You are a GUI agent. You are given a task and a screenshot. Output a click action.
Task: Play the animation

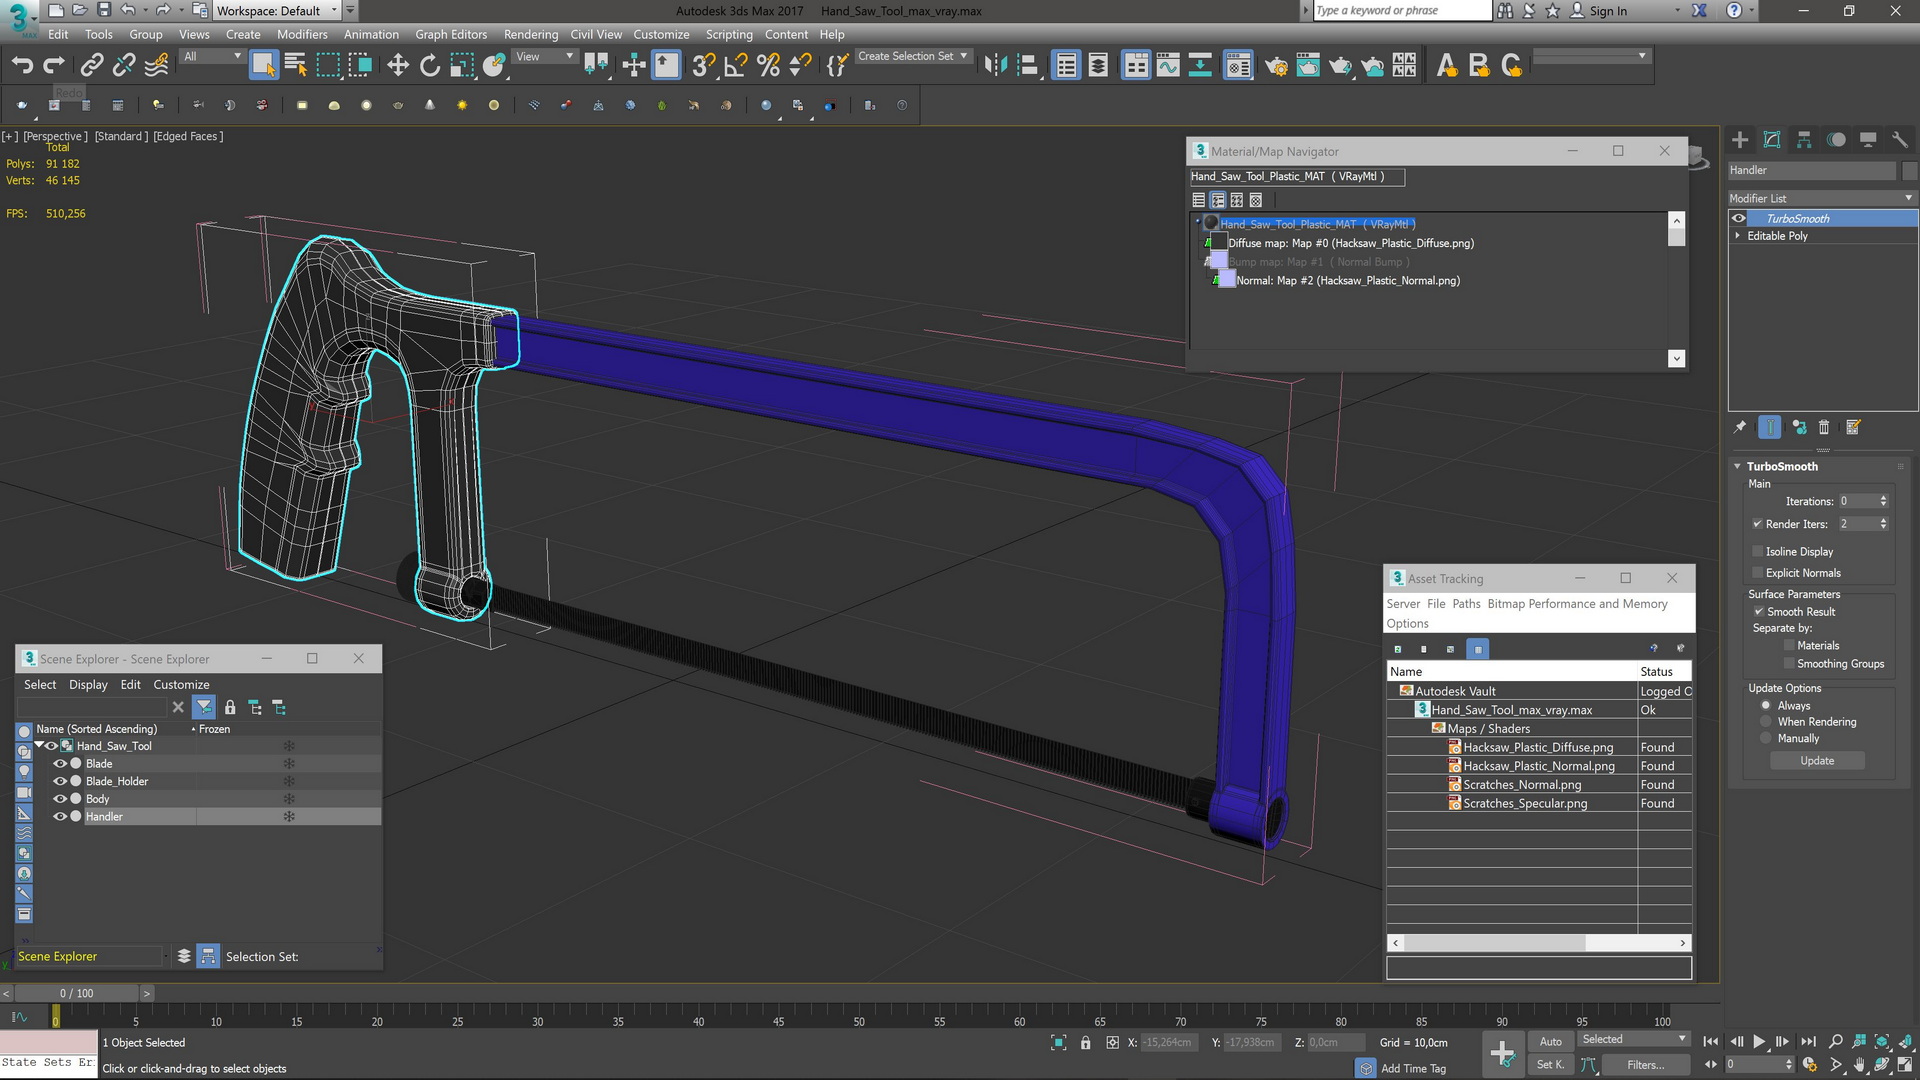click(1759, 1042)
